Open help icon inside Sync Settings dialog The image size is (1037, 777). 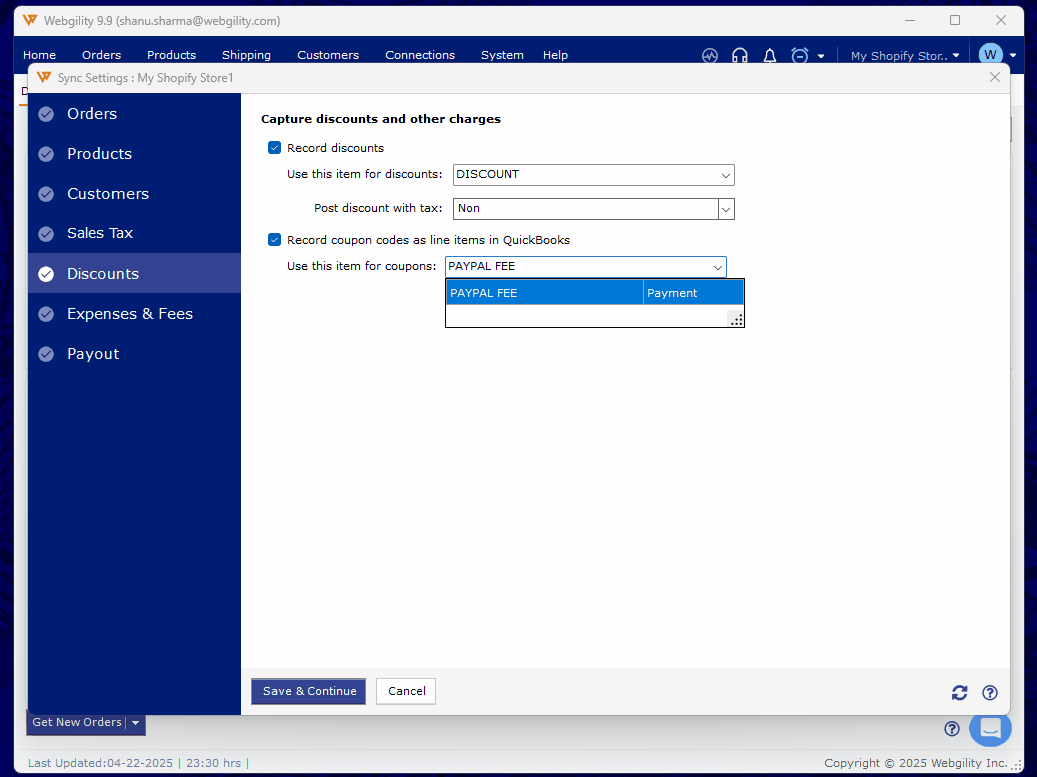pos(990,692)
